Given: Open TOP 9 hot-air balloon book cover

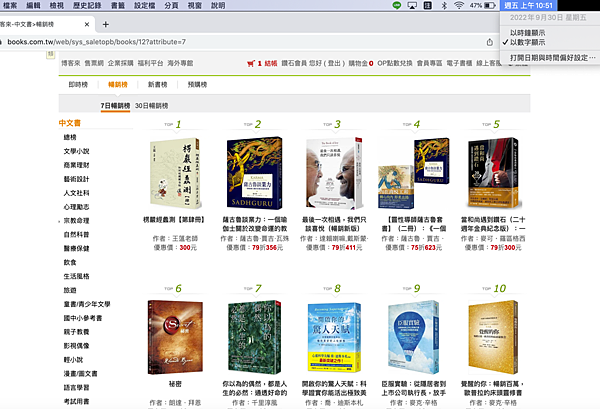Looking at the screenshot, I should (x=414, y=337).
